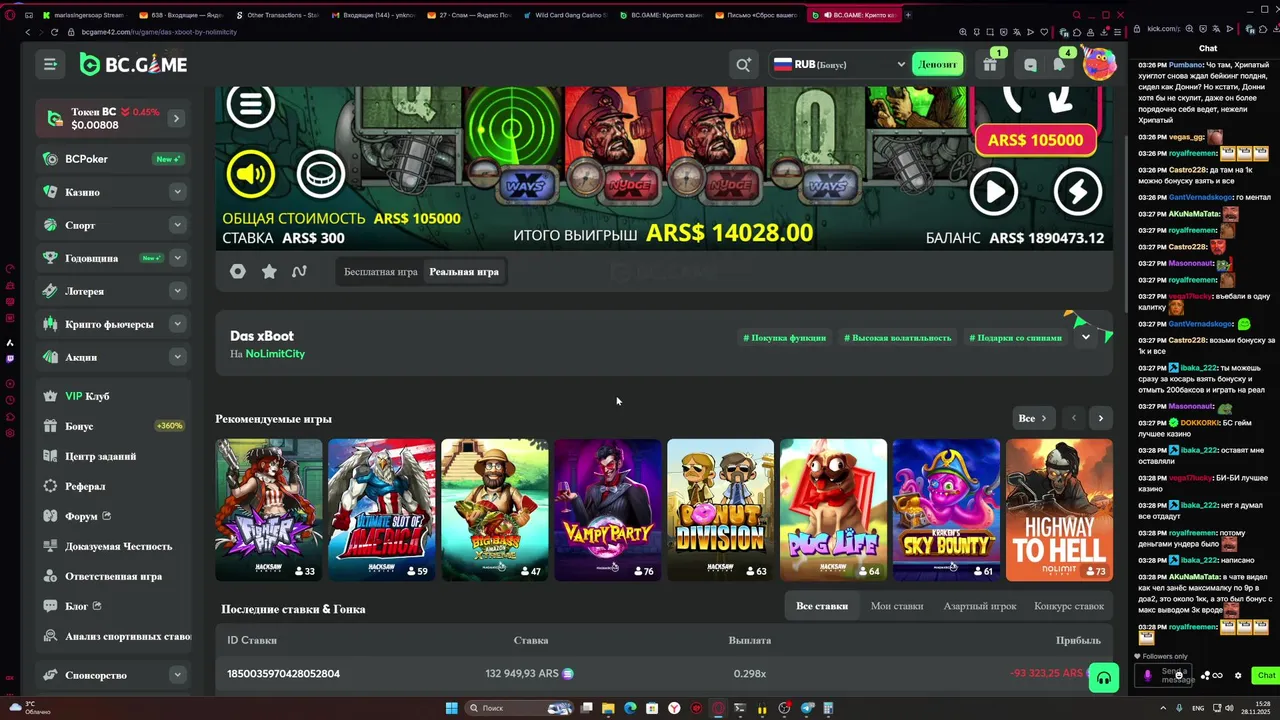
Task: Select the Все ставки tab
Action: (x=822, y=606)
